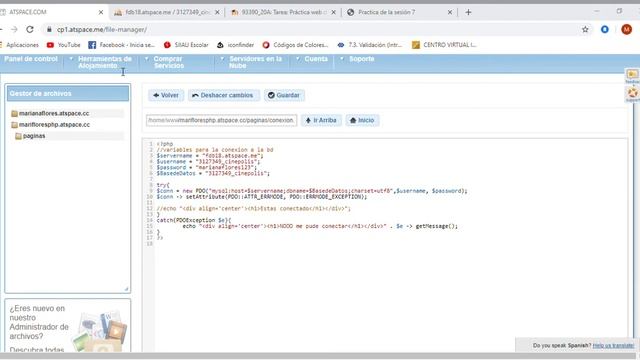
Task: Click the address bar URL cp1.atspace.me
Action: [x=102, y=29]
